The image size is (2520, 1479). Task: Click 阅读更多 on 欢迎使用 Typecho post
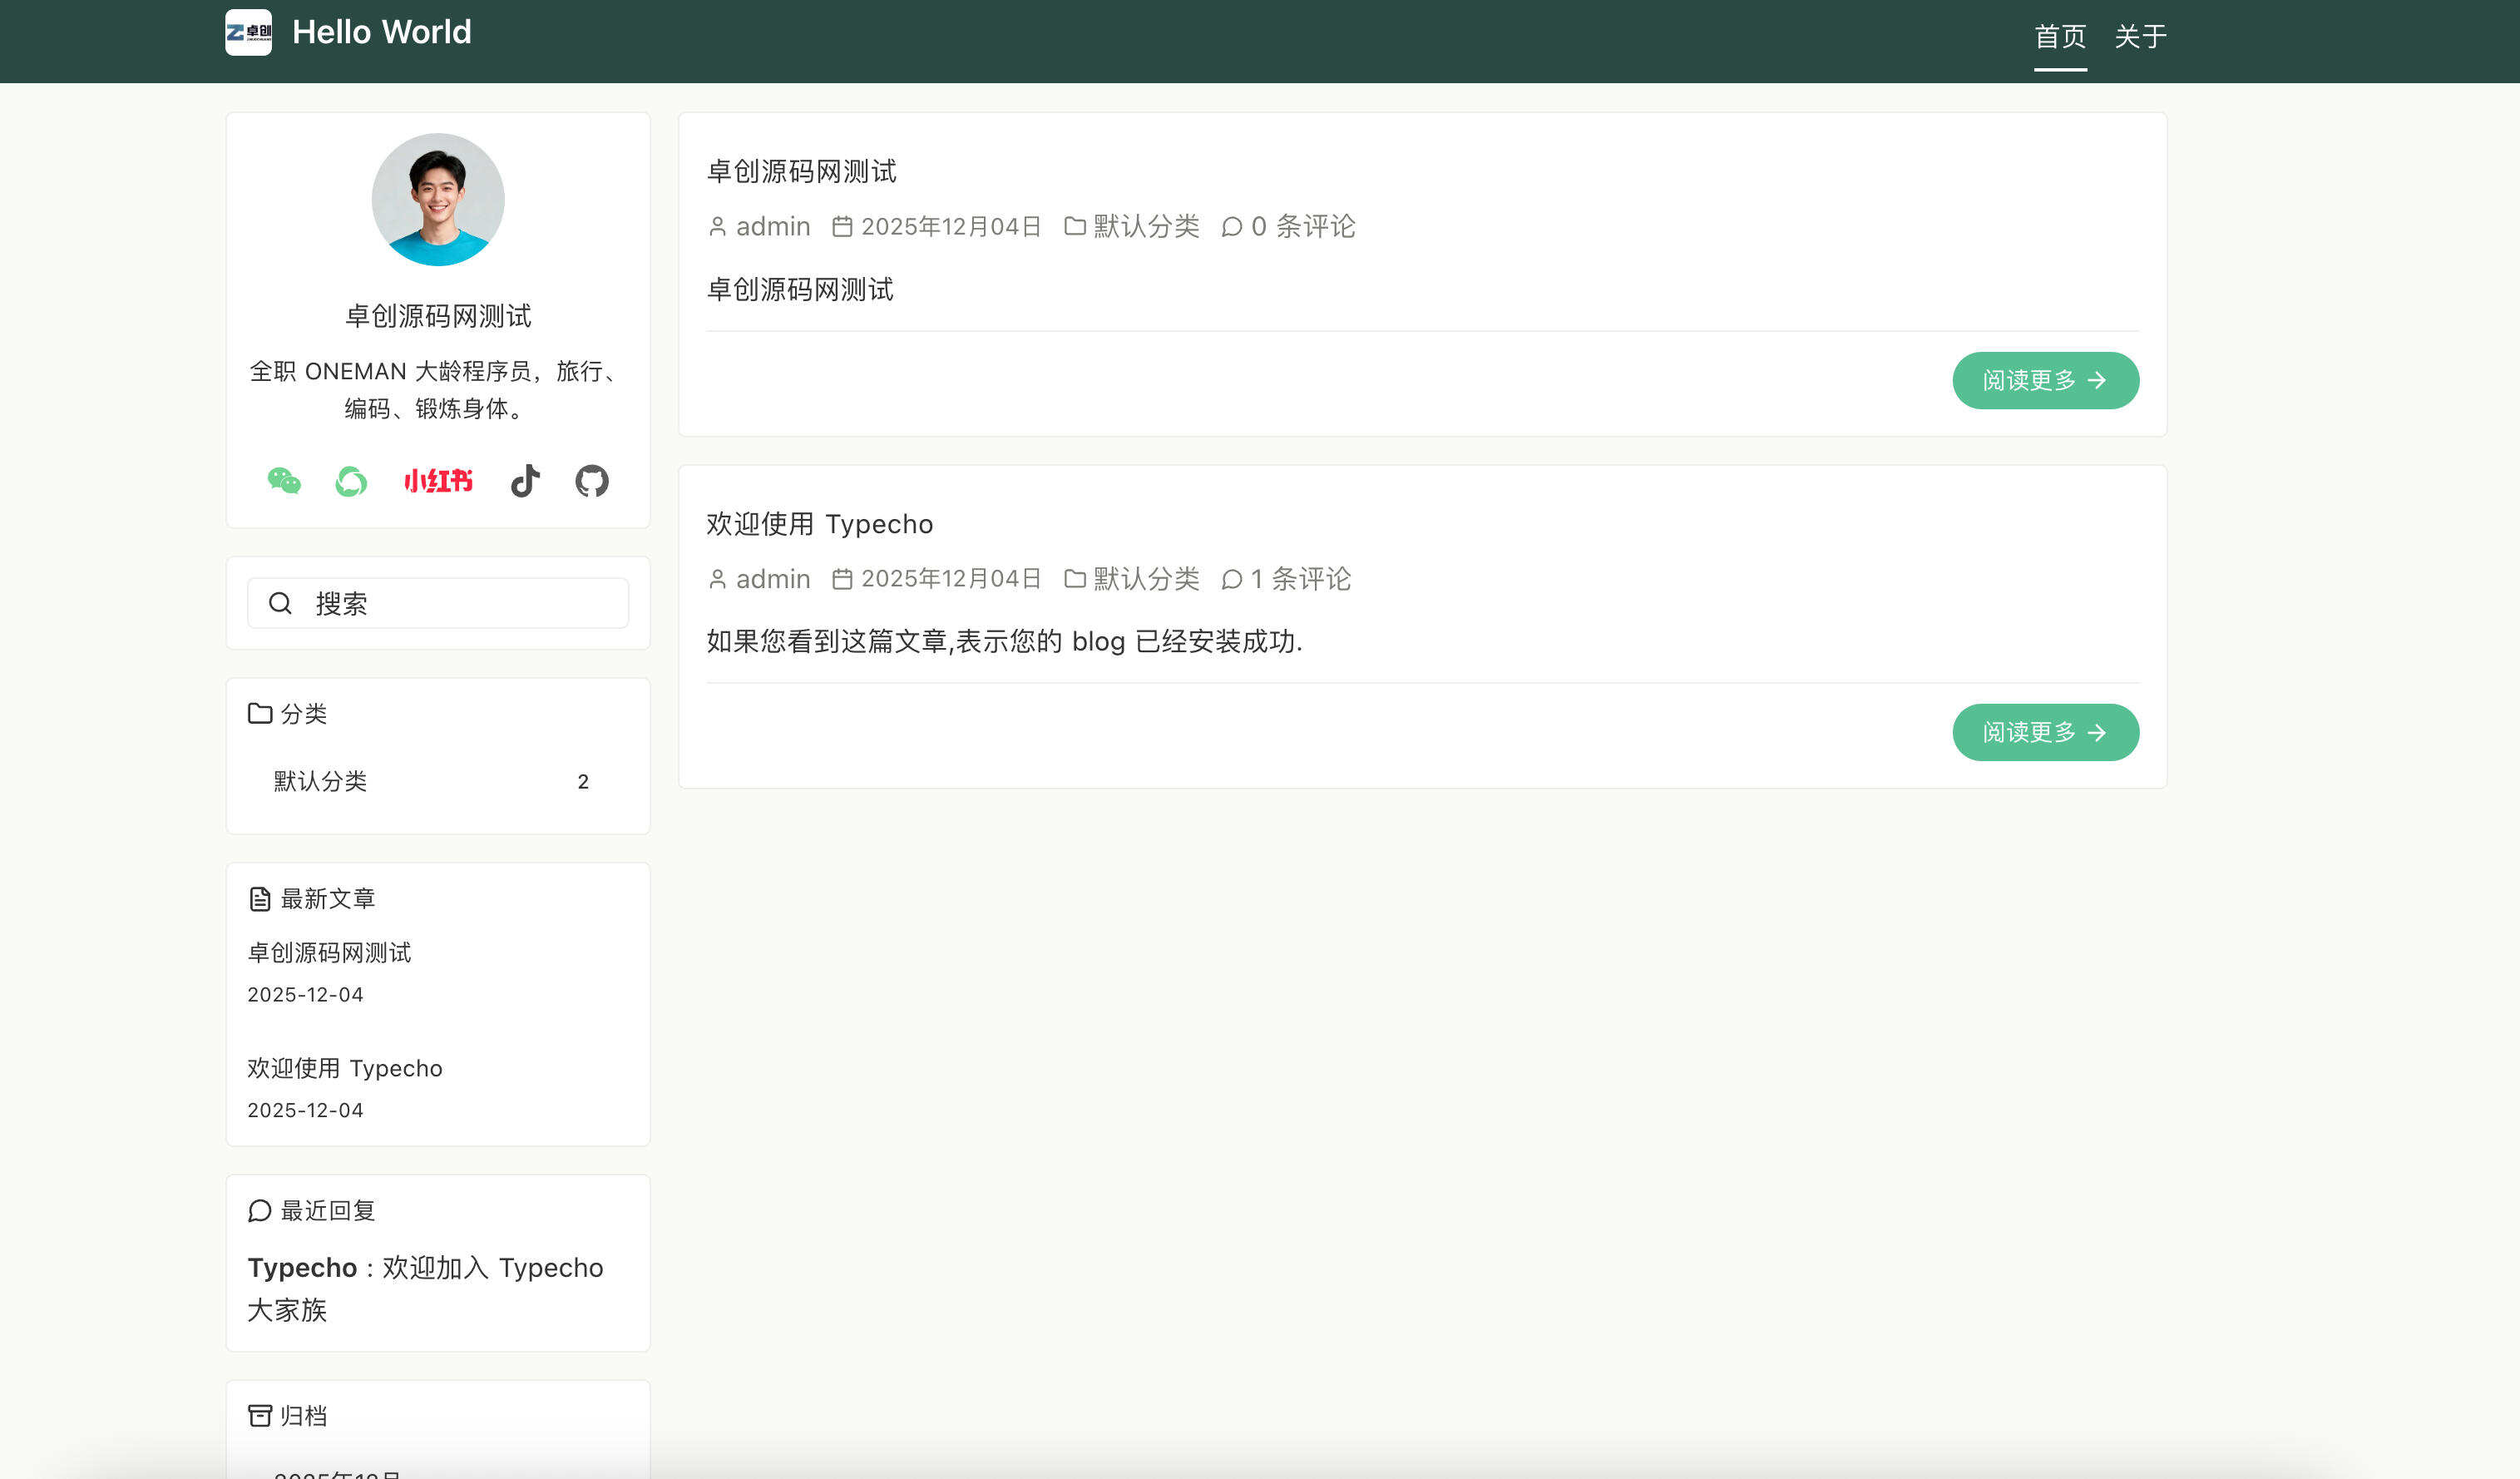coord(2044,732)
